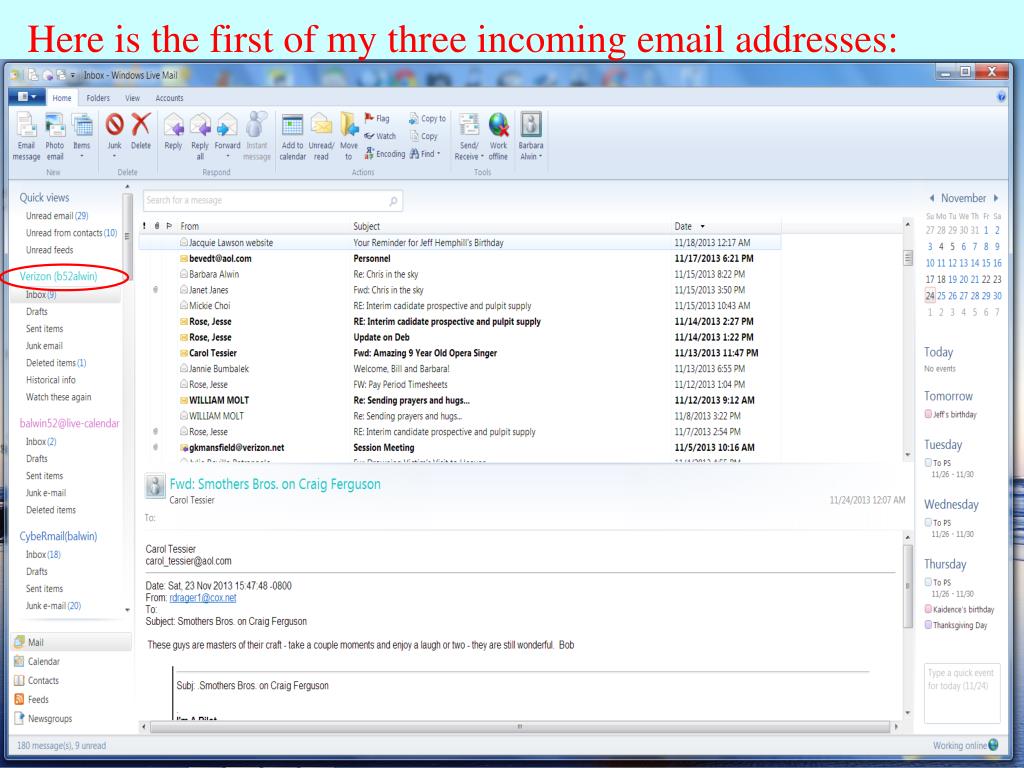Viewport: 1024px width, 768px height.
Task: Check Wednesday's To PS event
Action: pyautogui.click(x=928, y=522)
